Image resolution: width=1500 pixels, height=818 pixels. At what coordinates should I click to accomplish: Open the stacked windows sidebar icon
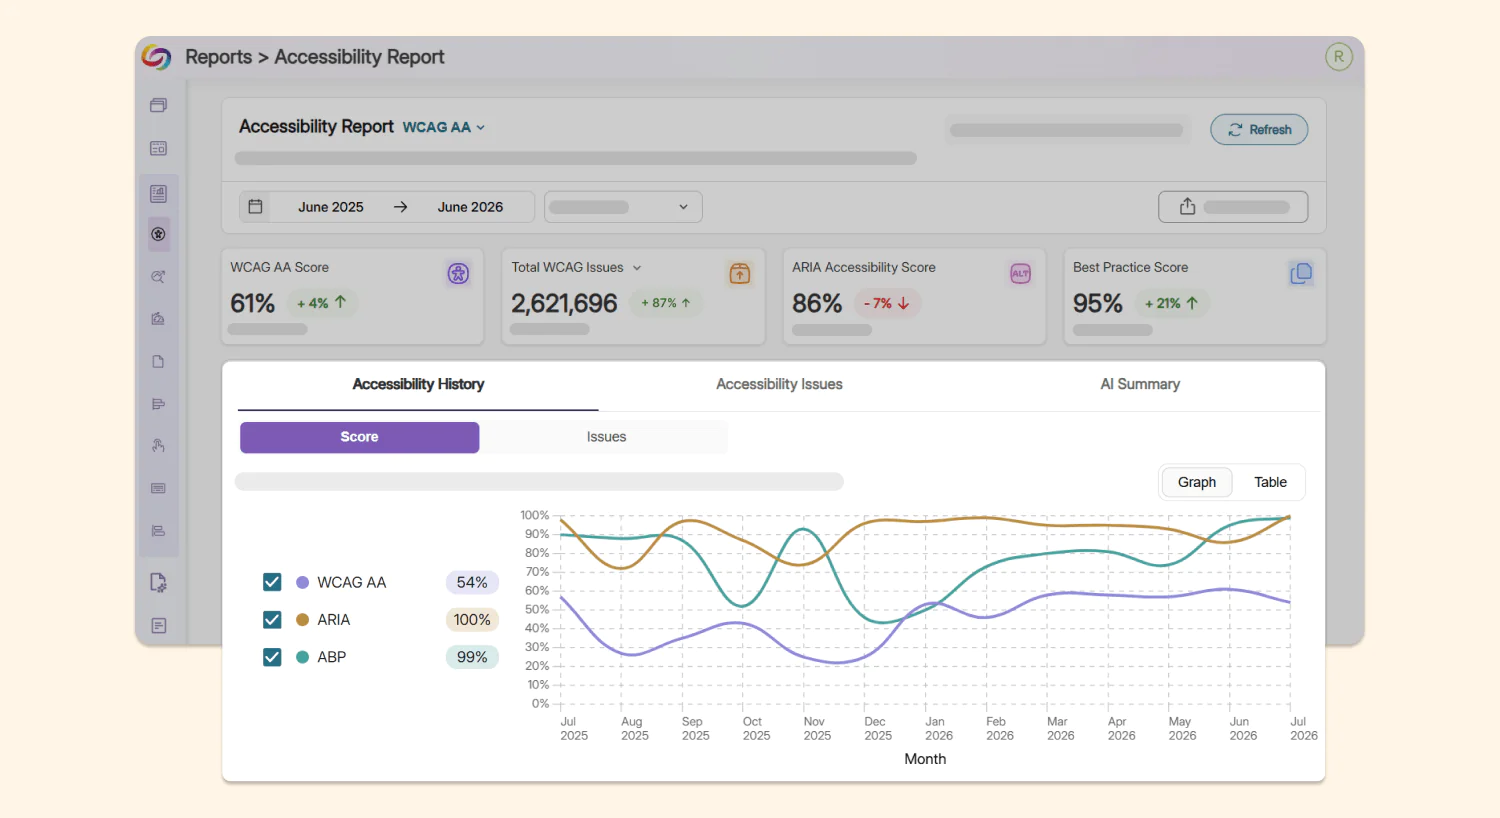(x=158, y=105)
